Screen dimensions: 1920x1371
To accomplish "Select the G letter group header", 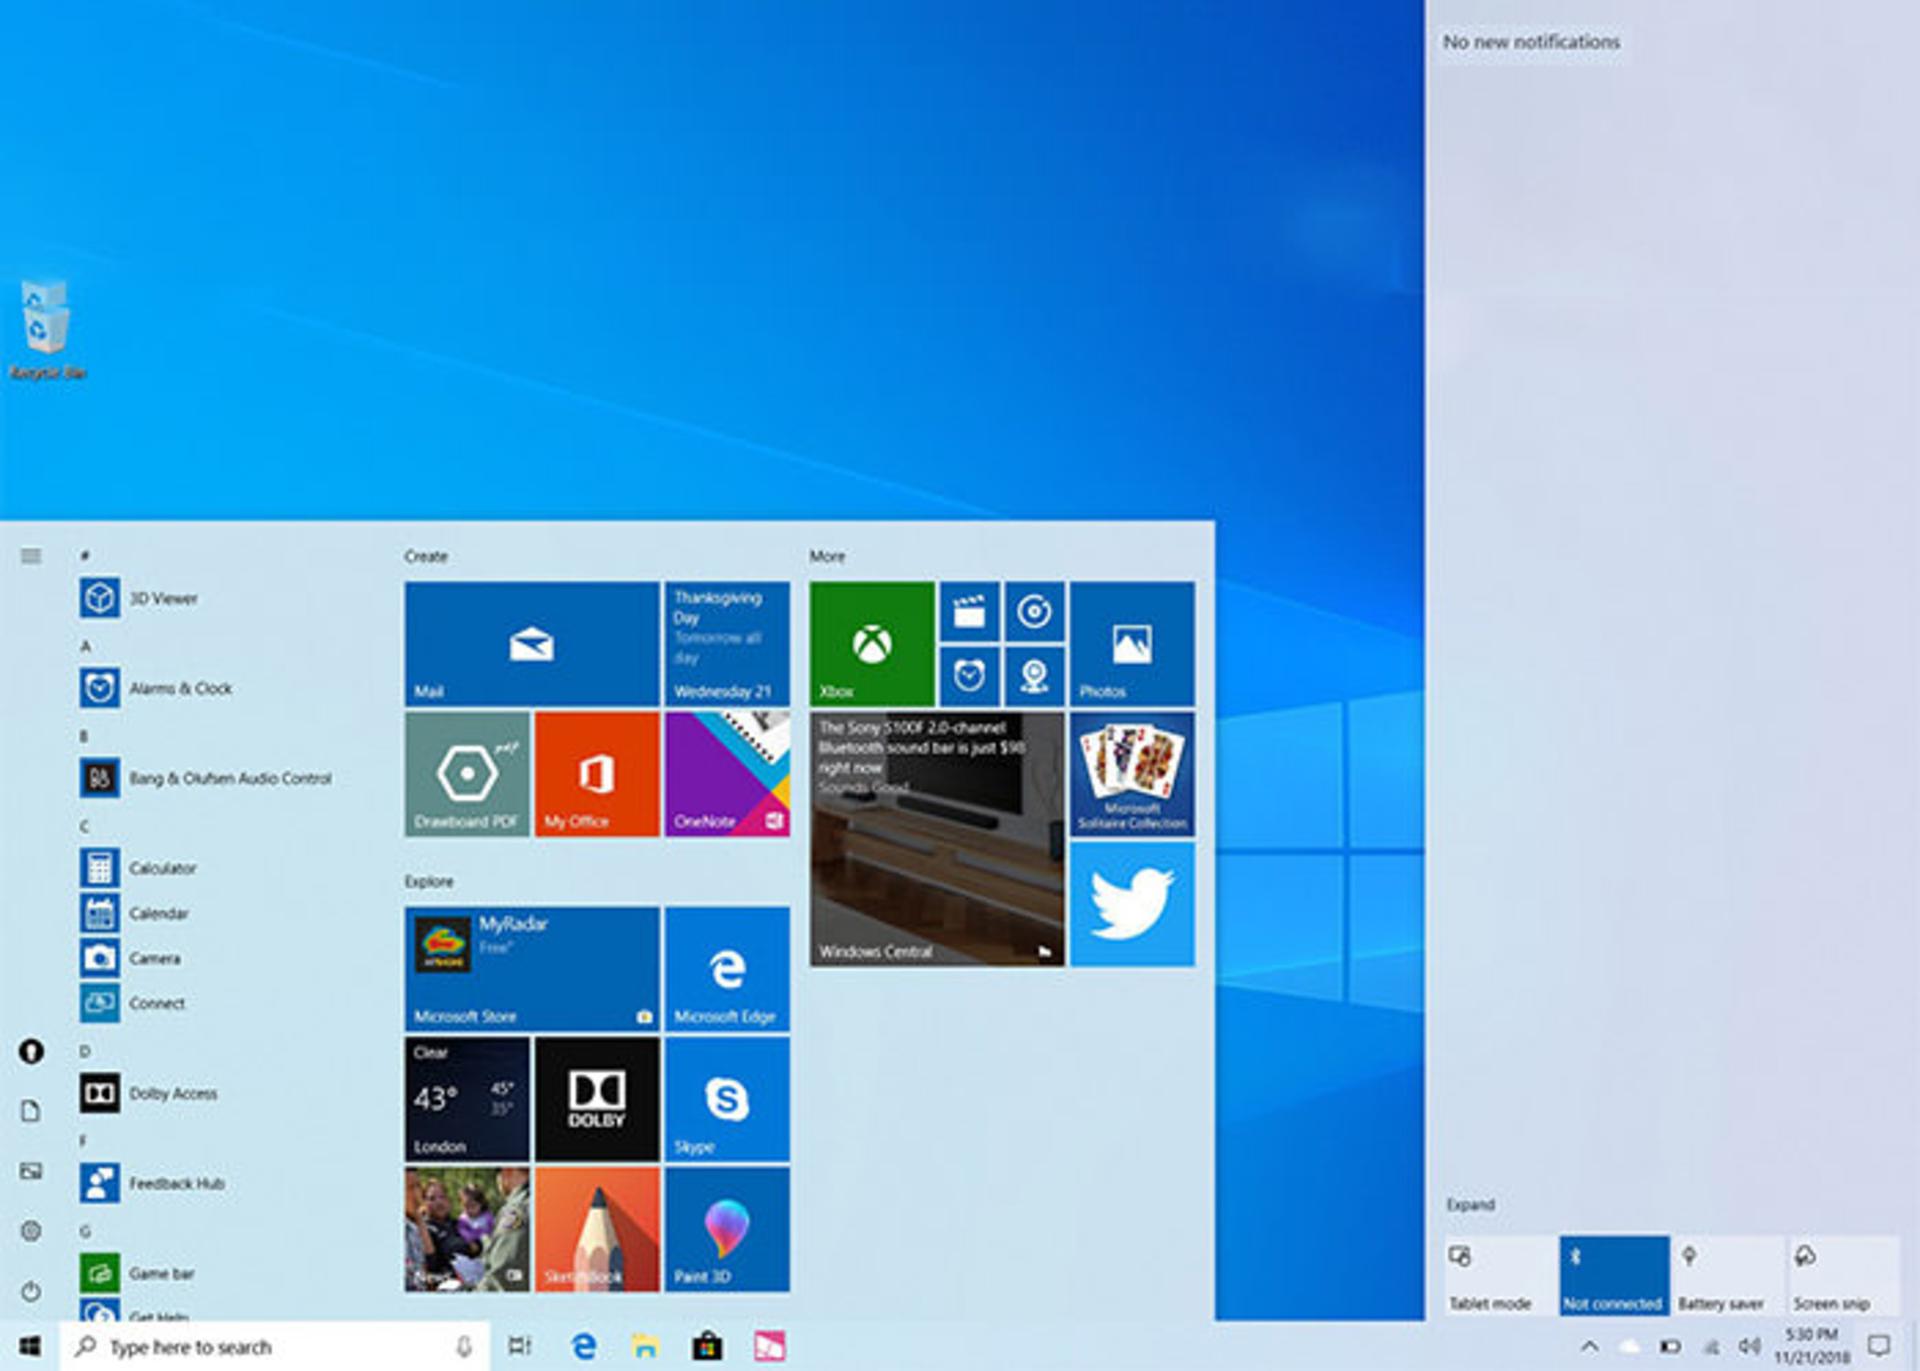I will coord(85,1231).
